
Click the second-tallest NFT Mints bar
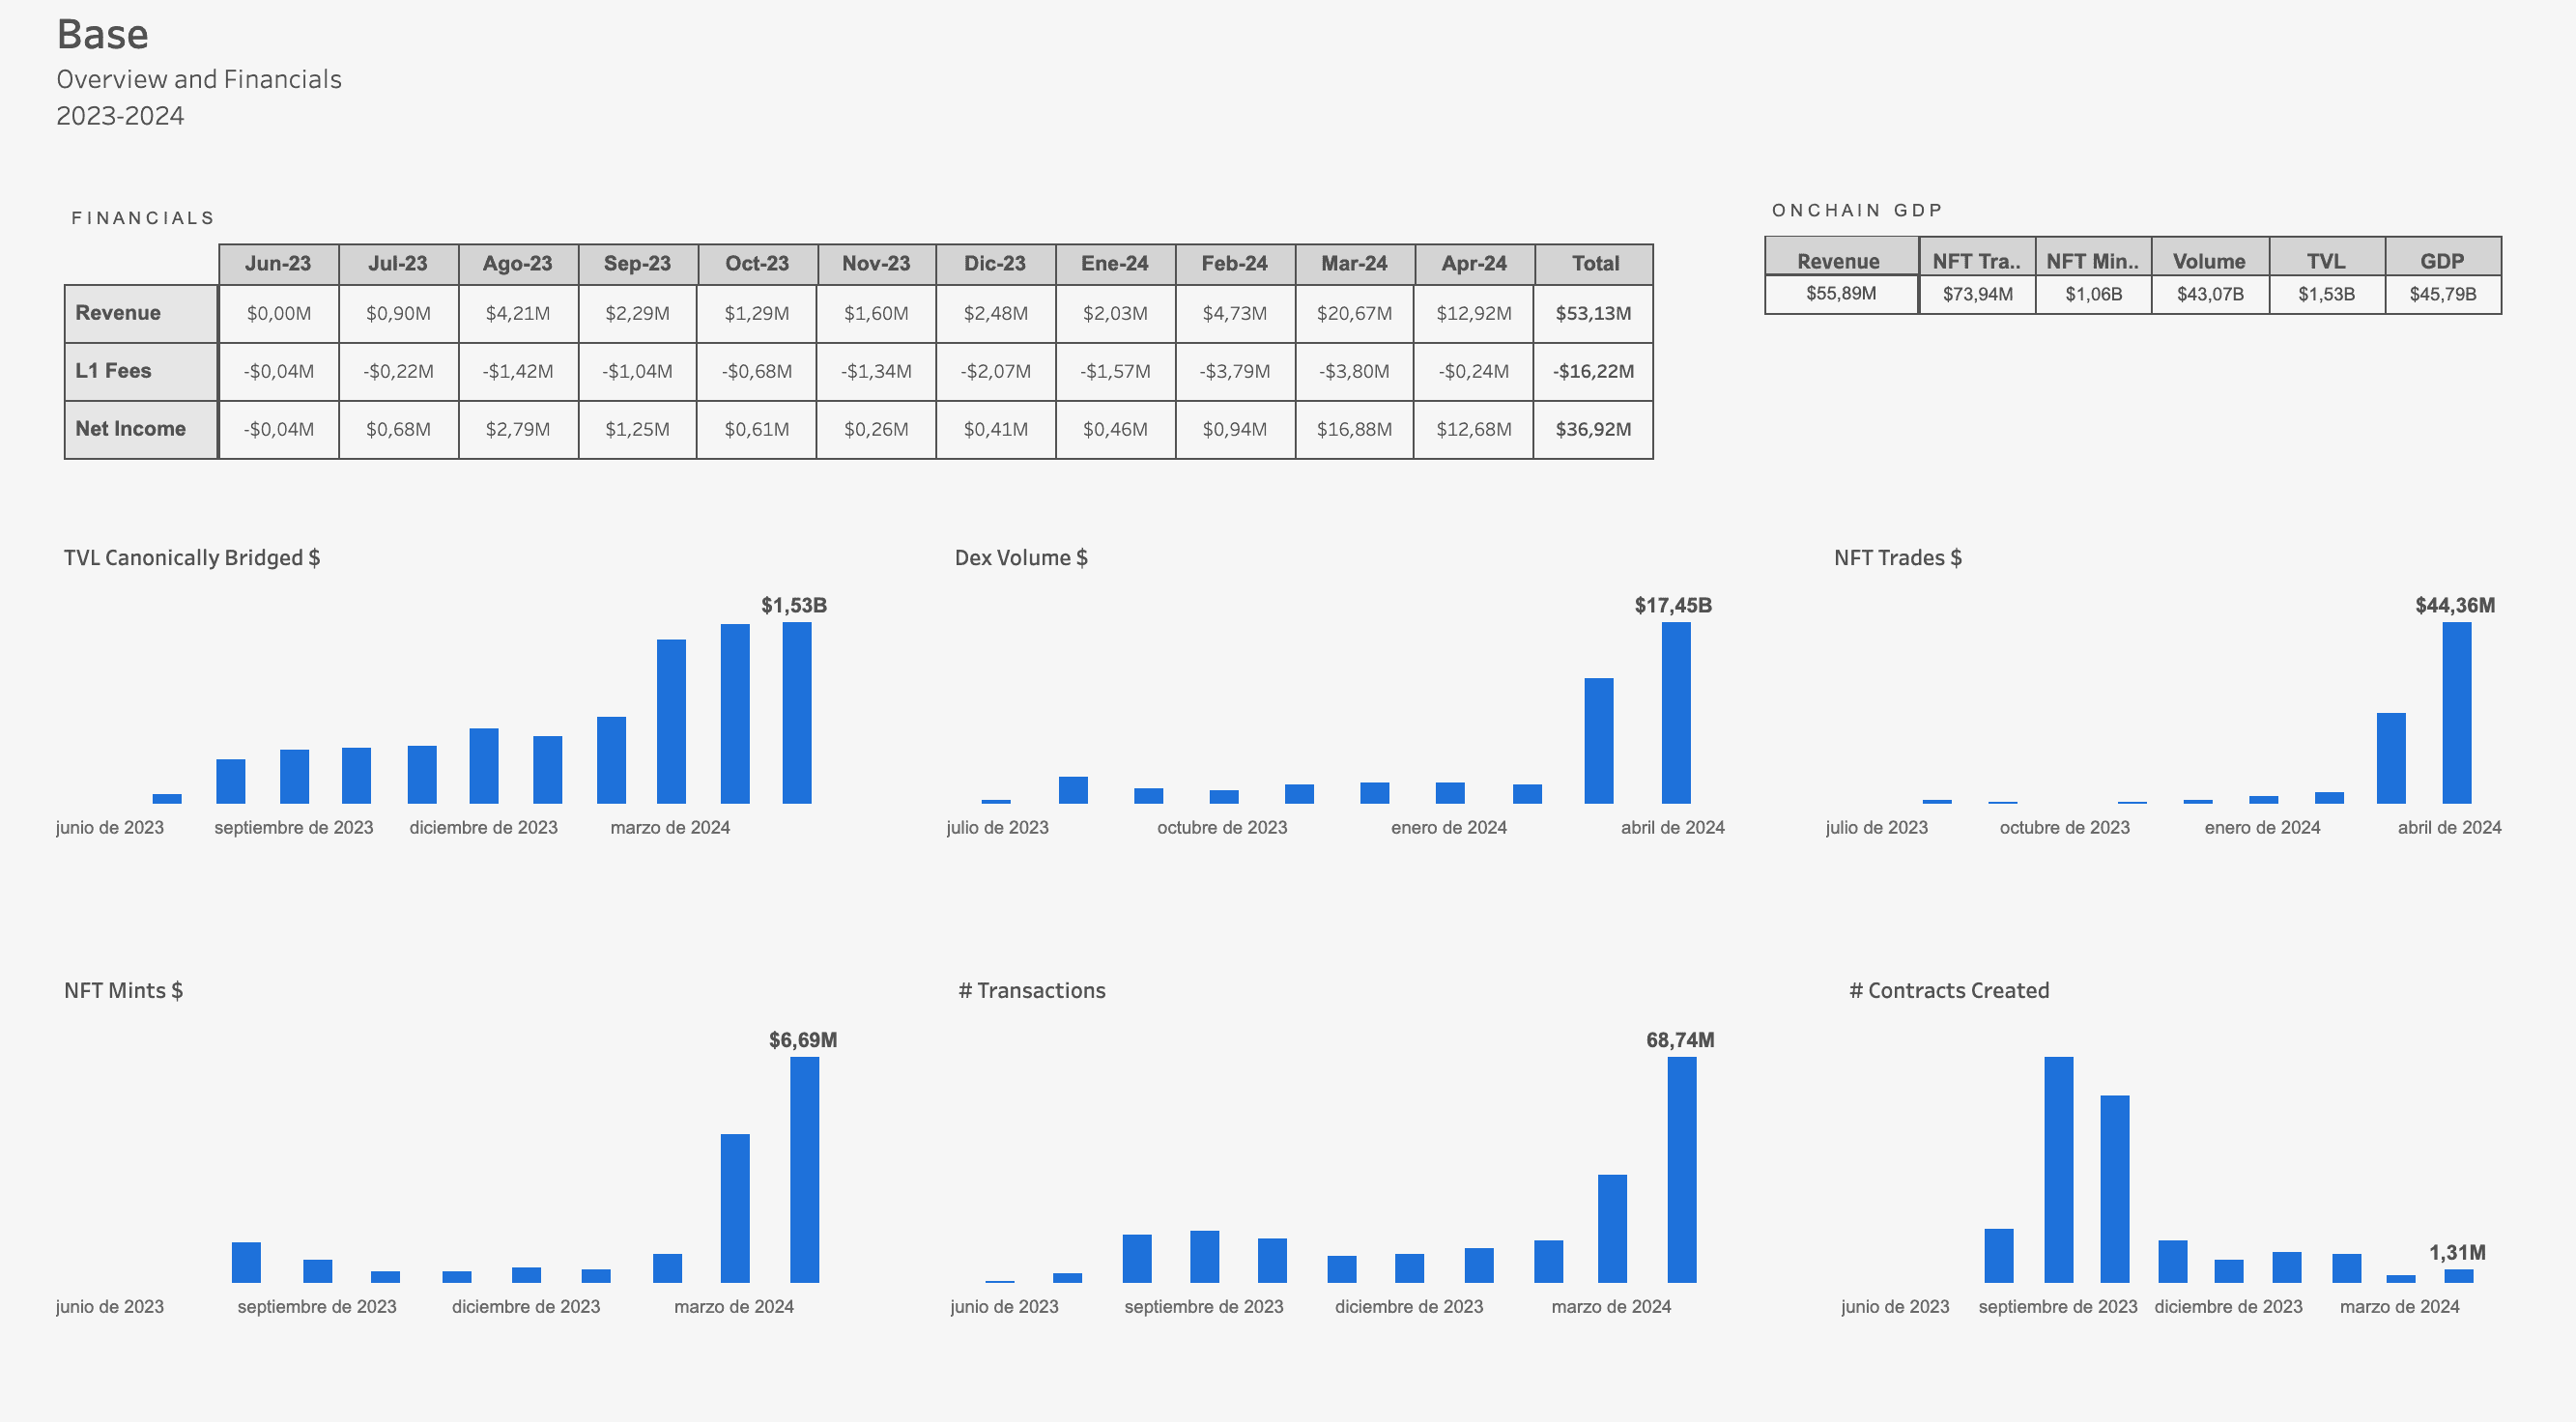(735, 1208)
